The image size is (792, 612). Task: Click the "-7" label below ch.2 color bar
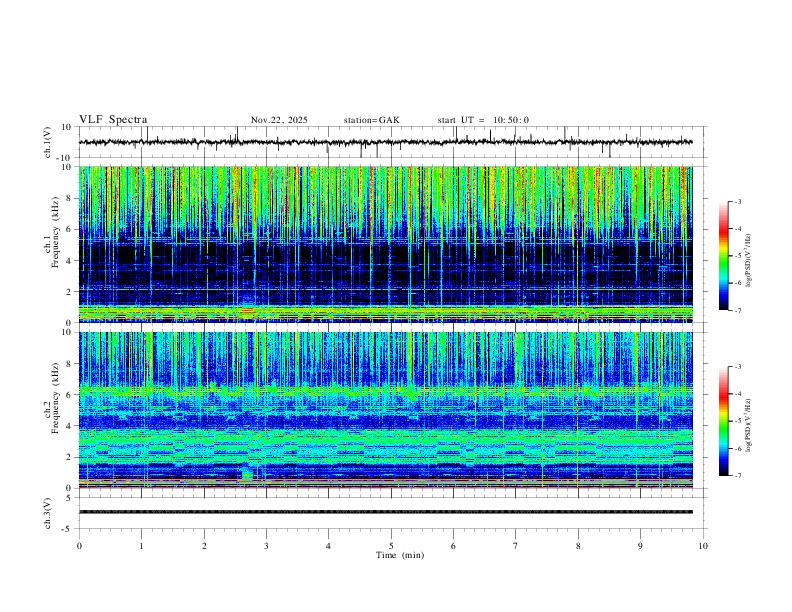737,475
